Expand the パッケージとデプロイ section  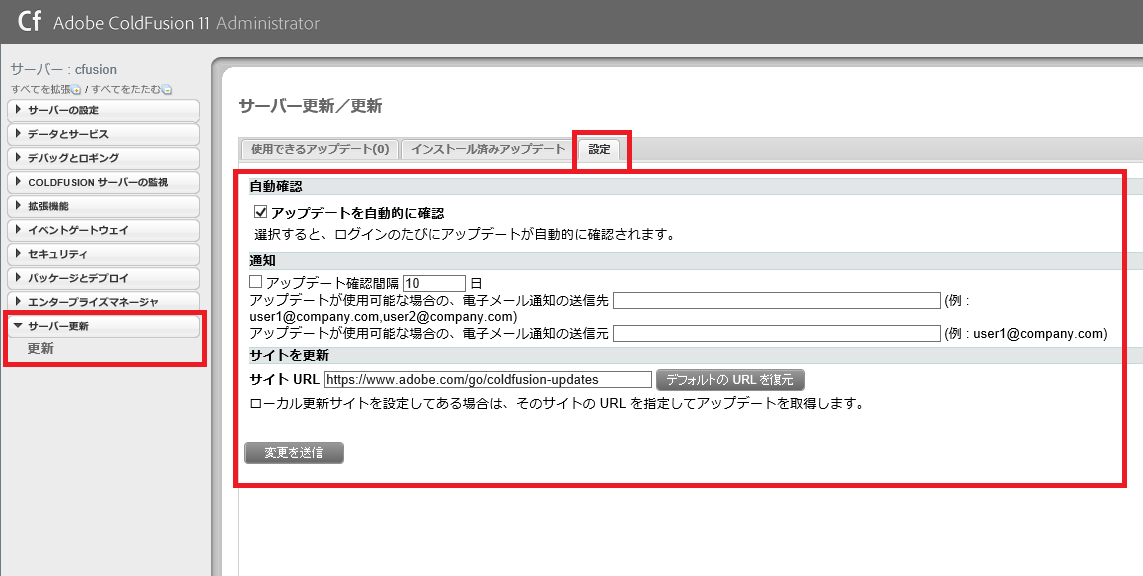(104, 279)
